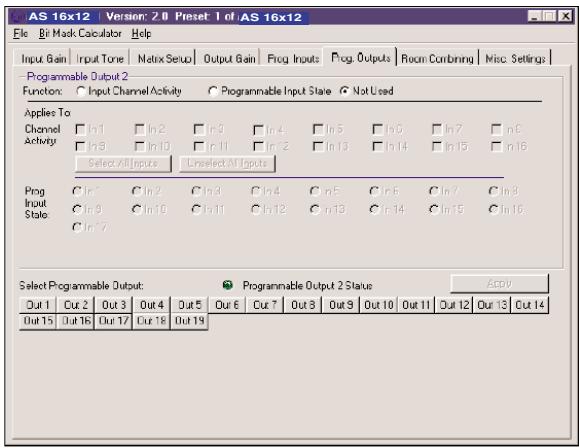Click the Unselect All Inputs button
Image resolution: width=579 pixels, height=448 pixels.
point(227,164)
